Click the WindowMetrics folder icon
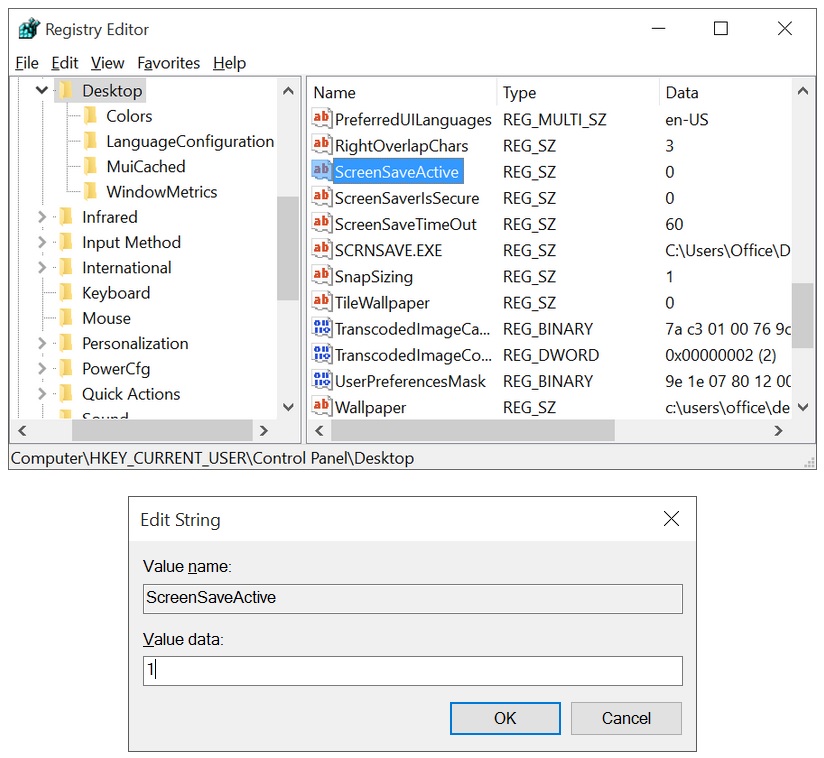Image resolution: width=824 pixels, height=758 pixels. (90, 192)
